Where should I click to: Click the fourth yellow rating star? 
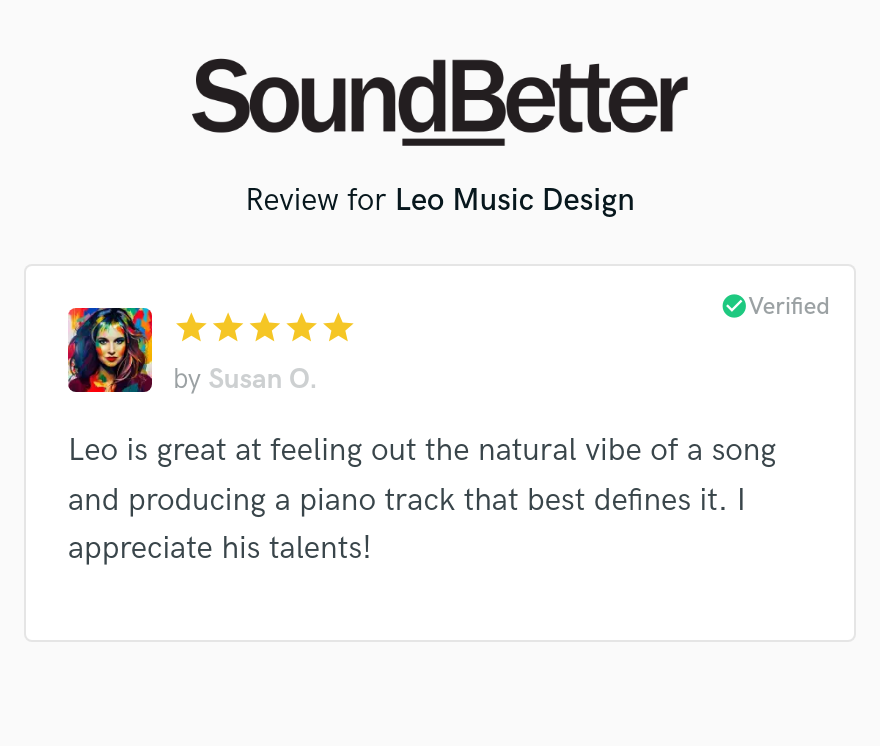pos(302,327)
